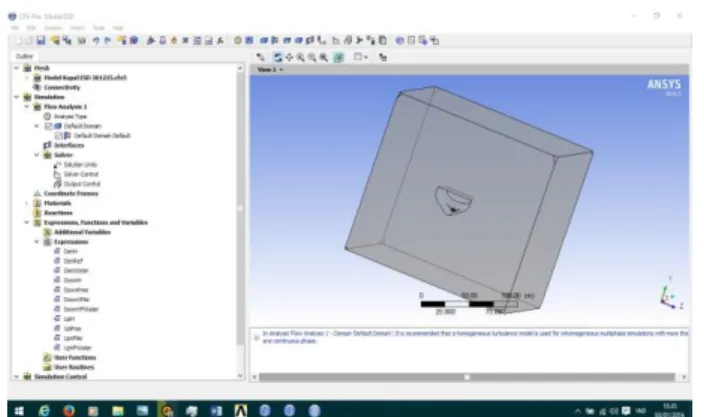This screenshot has width=704, height=417.
Task: Open Firefox from the taskbar
Action: [69, 410]
